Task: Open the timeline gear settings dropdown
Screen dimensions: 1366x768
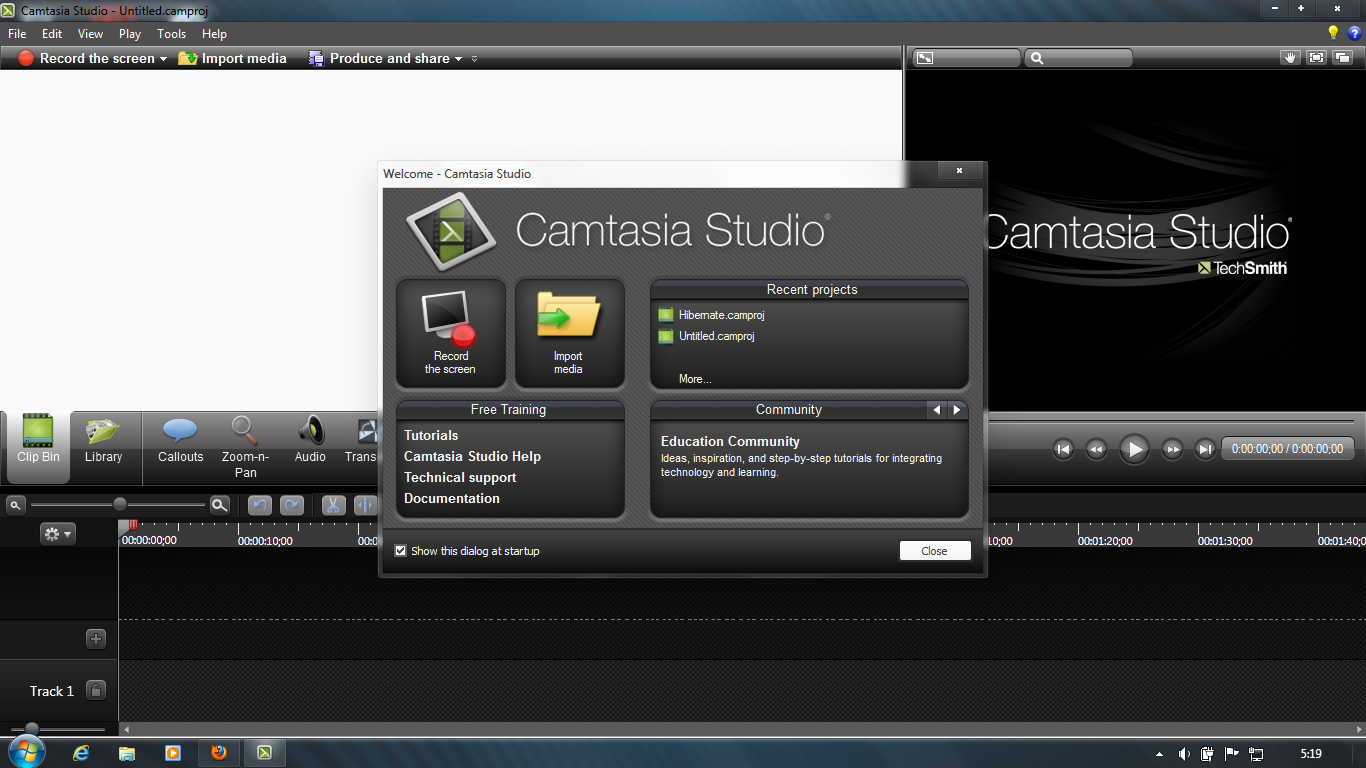Action: point(57,534)
